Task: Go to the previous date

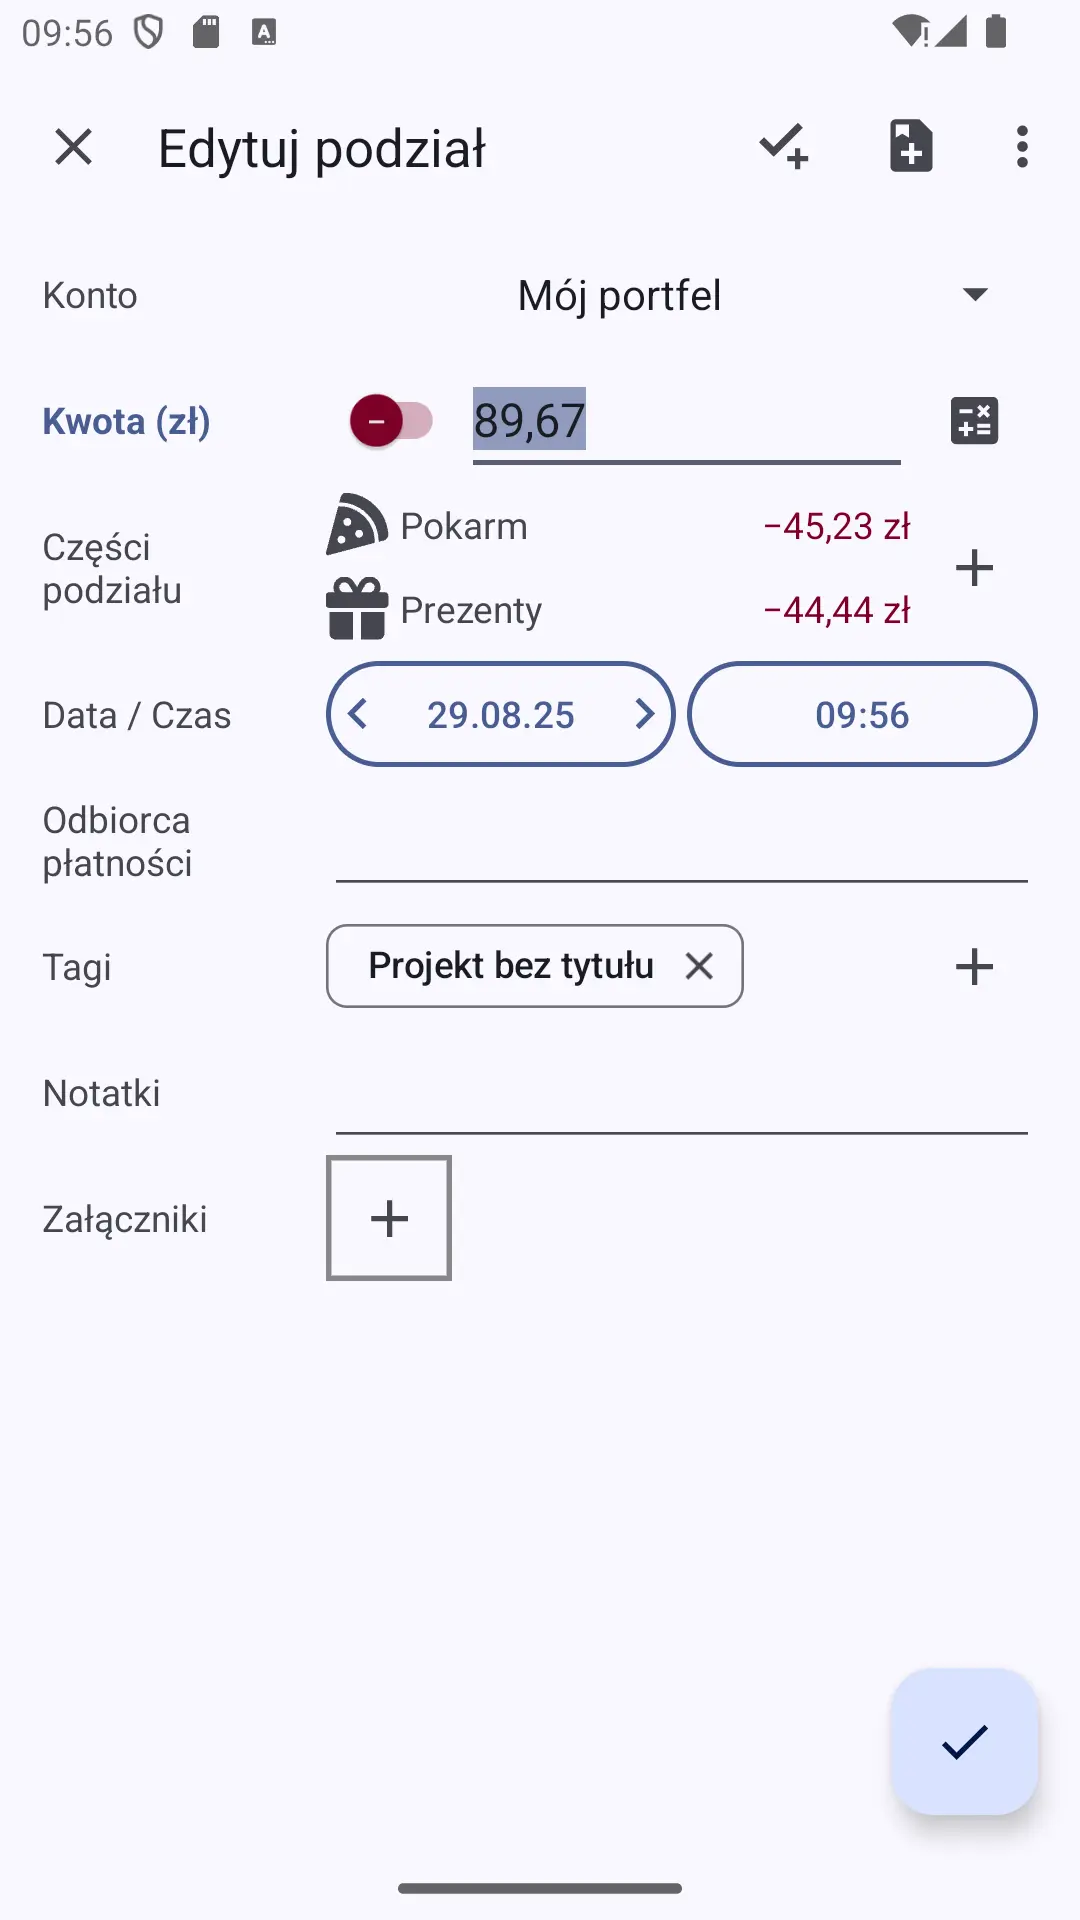Action: click(x=358, y=714)
